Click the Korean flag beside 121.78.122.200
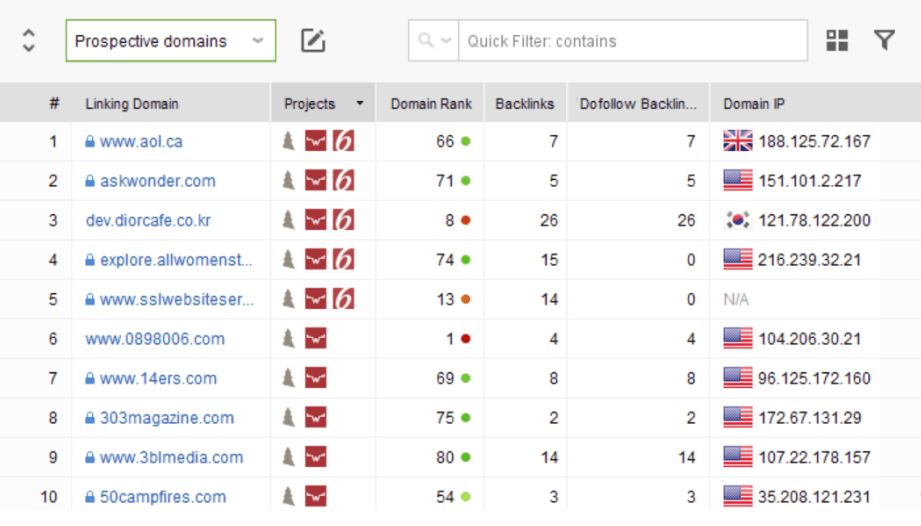 738,220
